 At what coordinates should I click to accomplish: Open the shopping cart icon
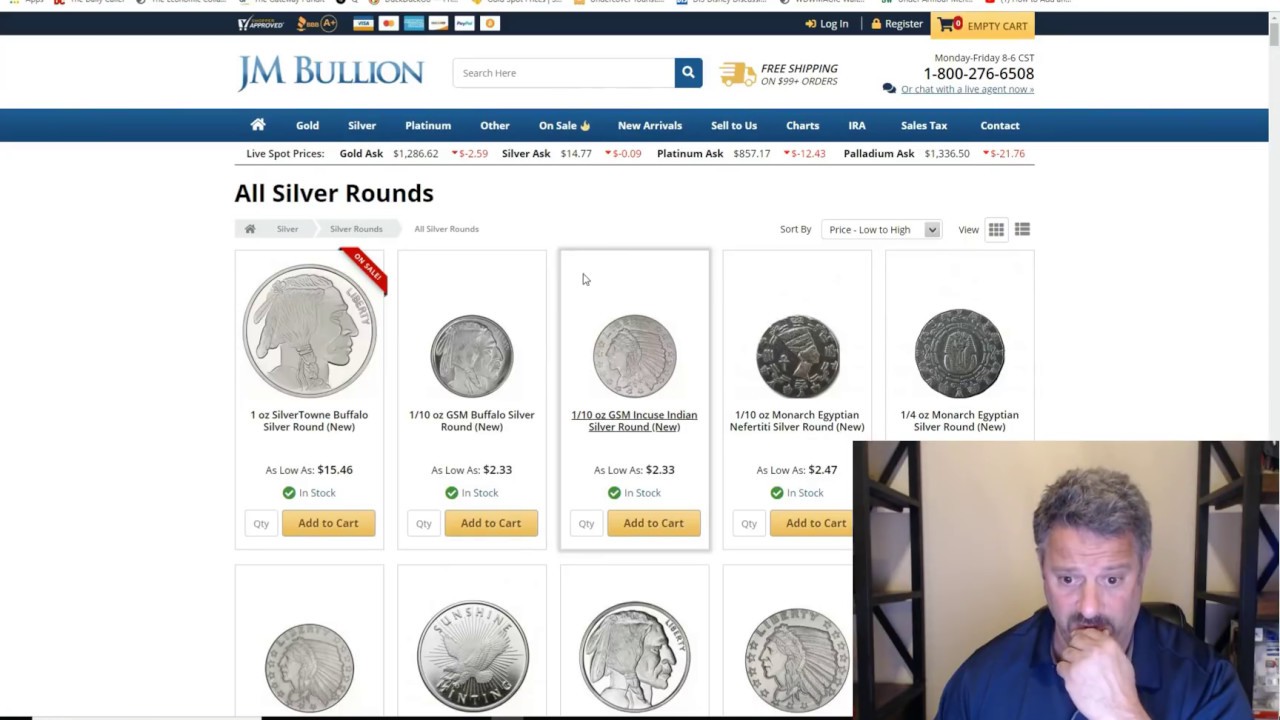pos(946,24)
